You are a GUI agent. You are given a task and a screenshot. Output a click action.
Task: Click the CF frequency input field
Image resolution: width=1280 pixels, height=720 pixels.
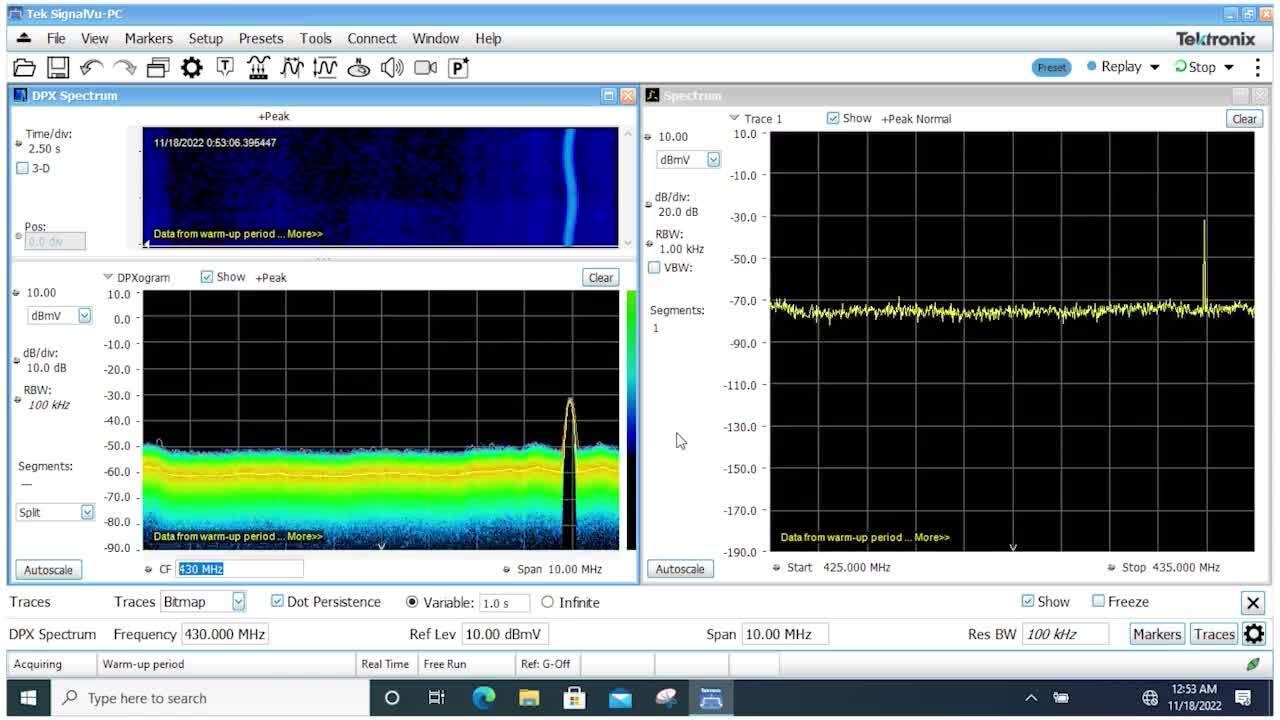[240, 568]
